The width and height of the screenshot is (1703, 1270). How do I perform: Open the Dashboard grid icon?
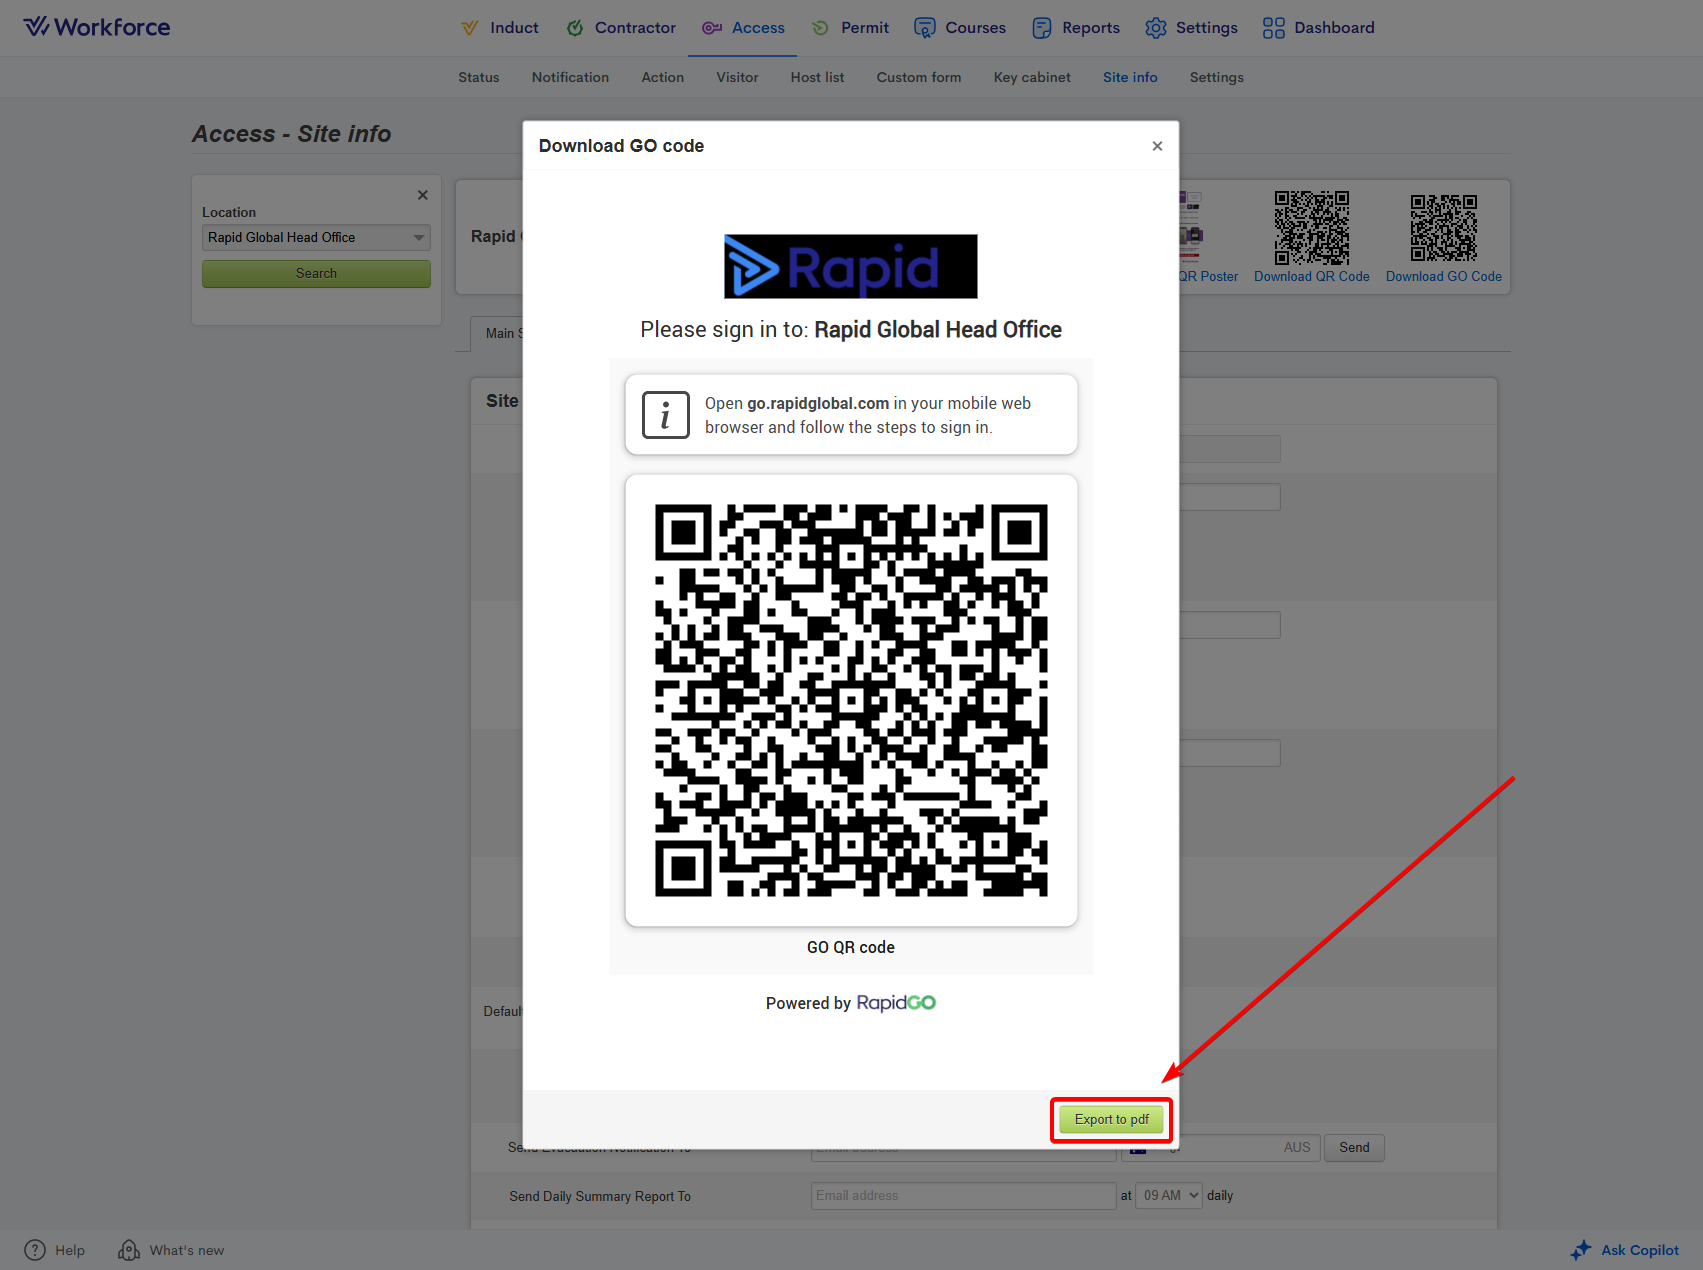coord(1273,28)
